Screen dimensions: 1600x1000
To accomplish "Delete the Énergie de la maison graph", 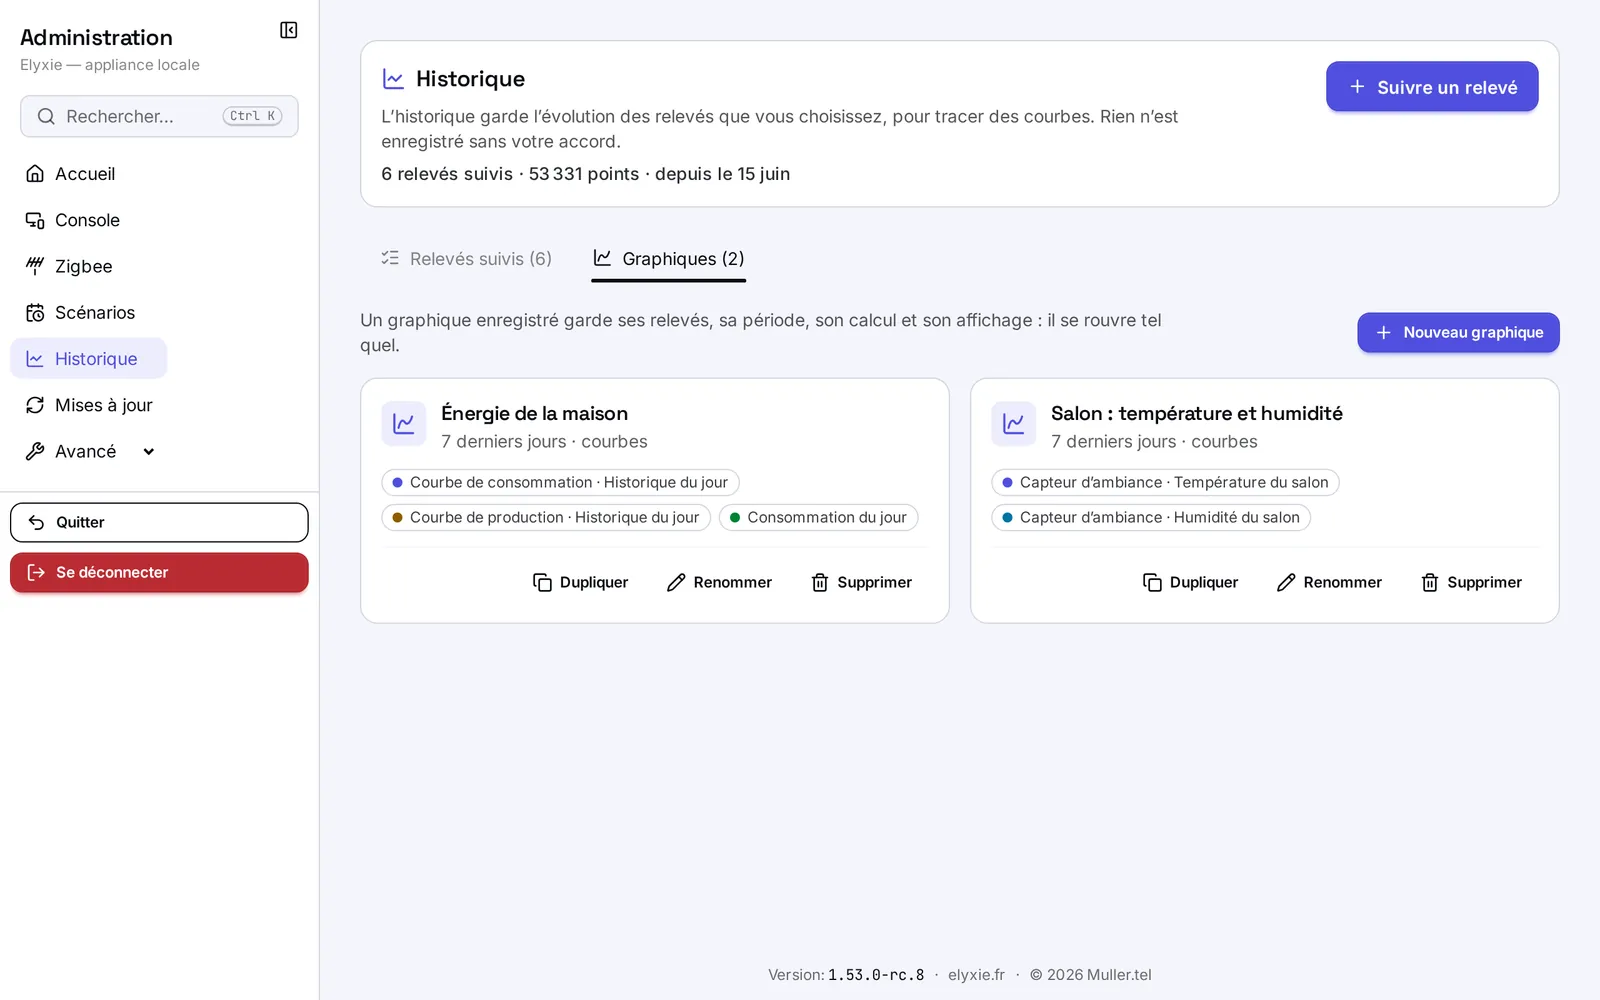I will [861, 582].
